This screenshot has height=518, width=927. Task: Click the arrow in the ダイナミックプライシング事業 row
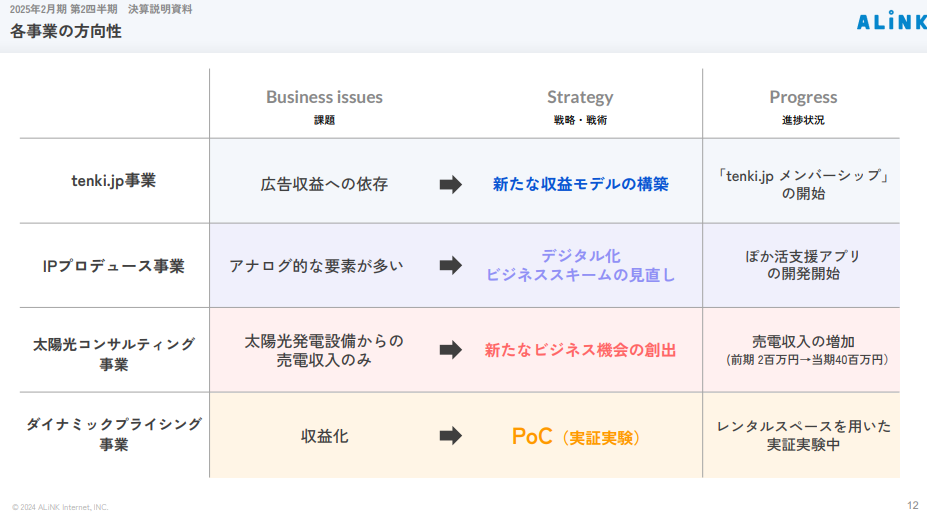[x=451, y=436]
